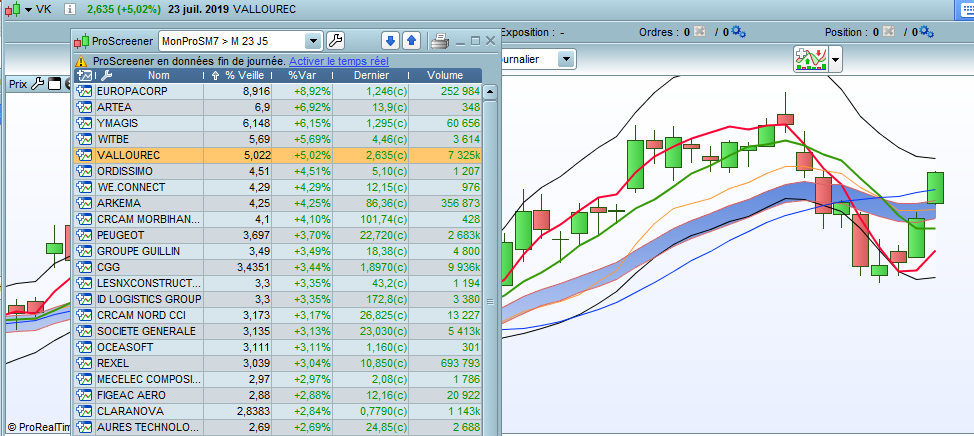974x436 pixels.
Task: Select the CRCAM NORD CCI row
Action: 278,315
